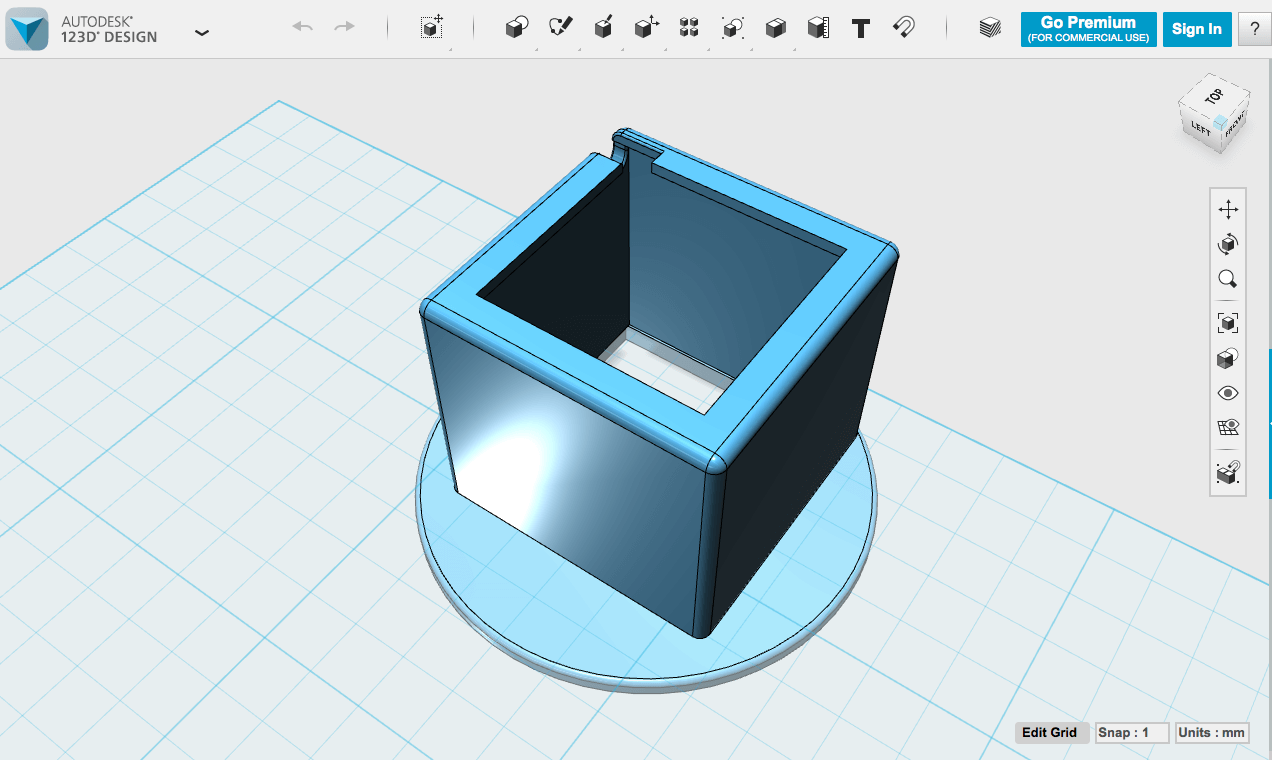
Task: Click the Autodesk 123D Design logo
Action: pos(27,29)
